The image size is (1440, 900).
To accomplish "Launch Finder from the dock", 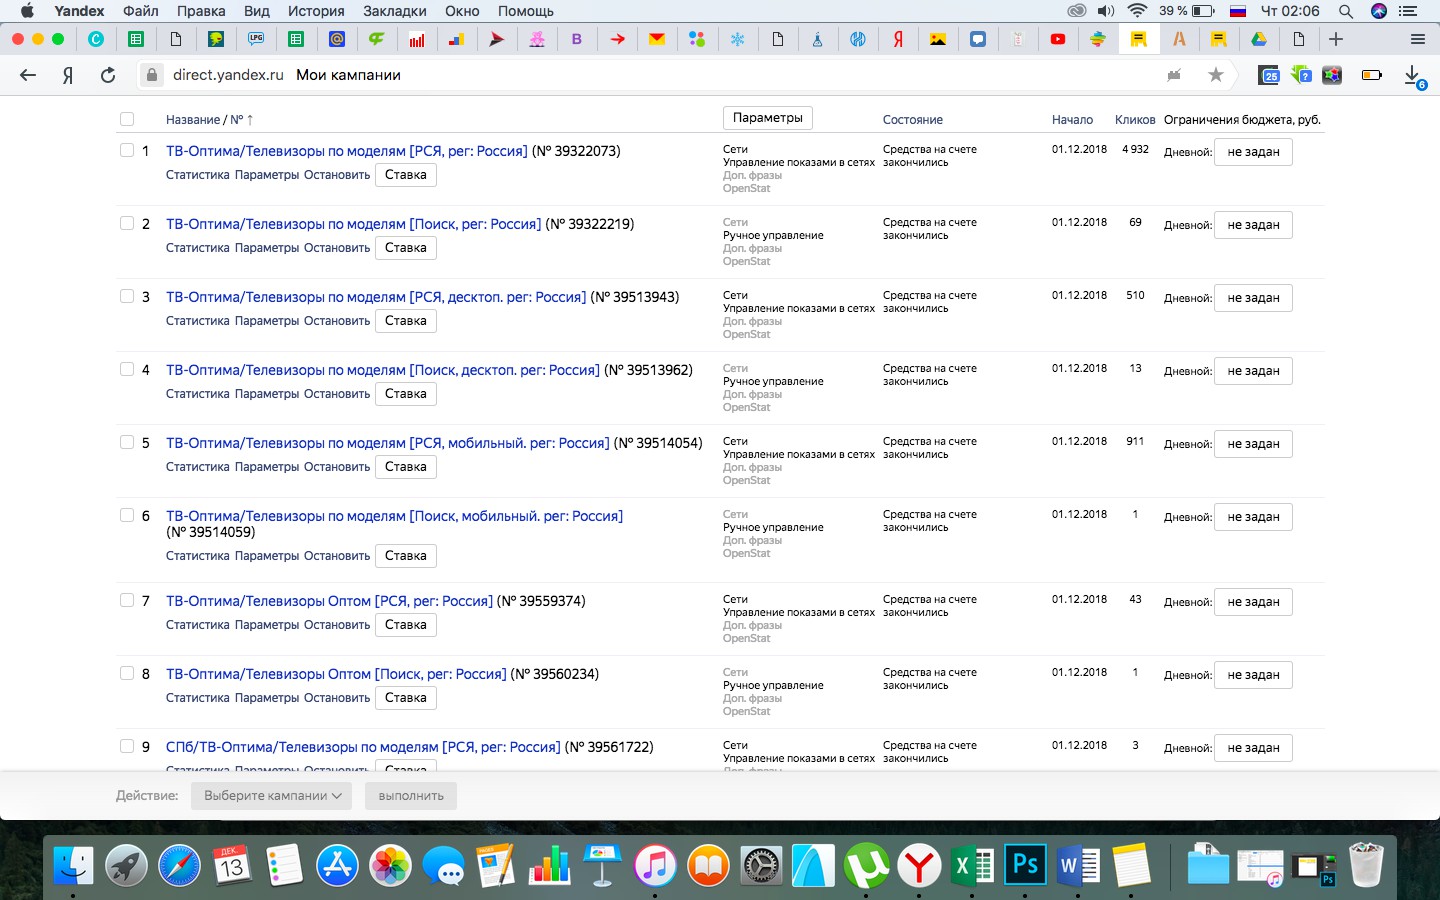I will point(73,865).
